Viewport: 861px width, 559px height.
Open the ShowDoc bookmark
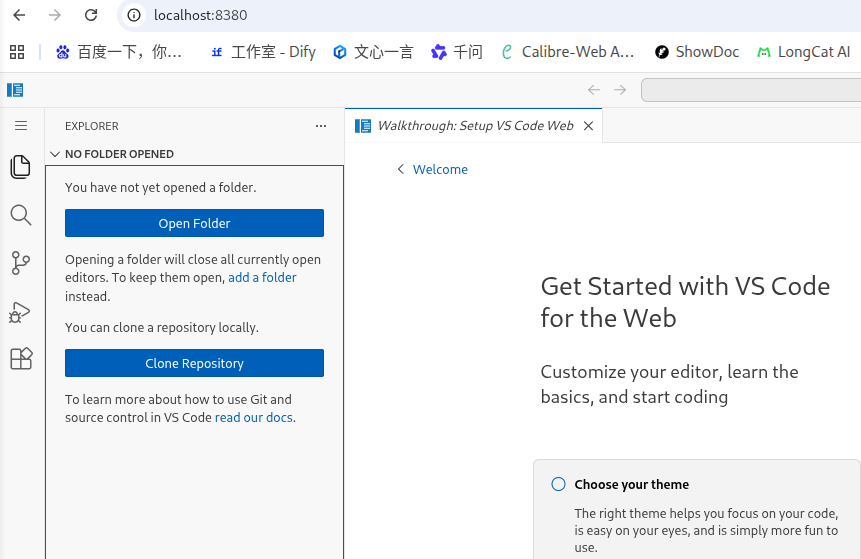click(x=697, y=52)
